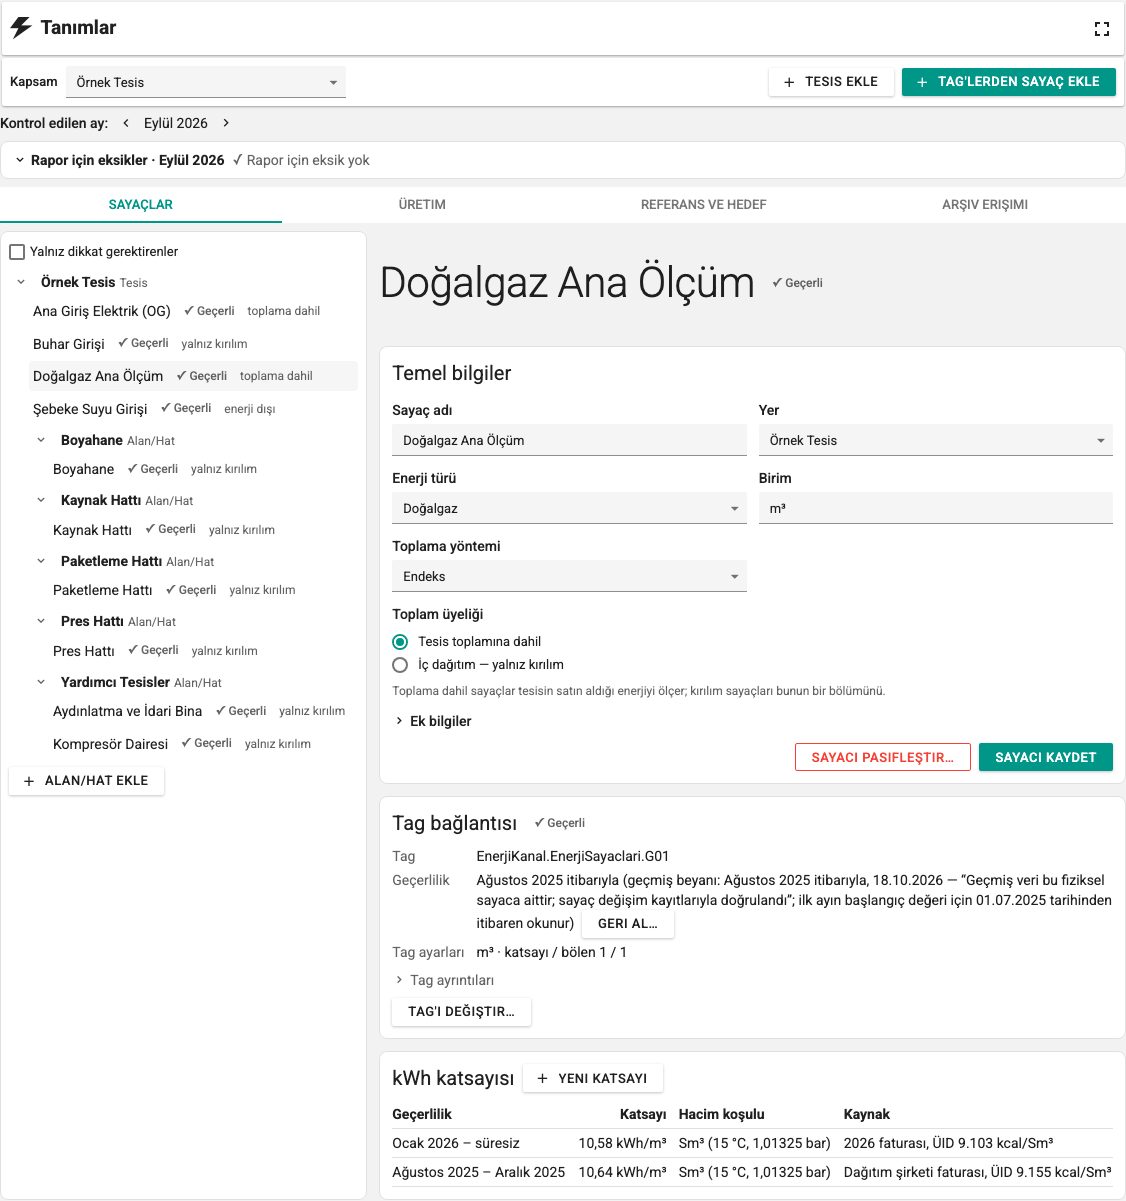Click the Ocak 2026 – süresiz row

coord(752,1143)
